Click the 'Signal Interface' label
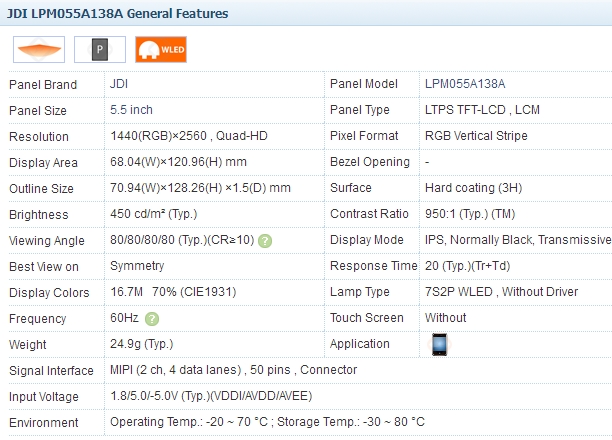 [x=51, y=371]
